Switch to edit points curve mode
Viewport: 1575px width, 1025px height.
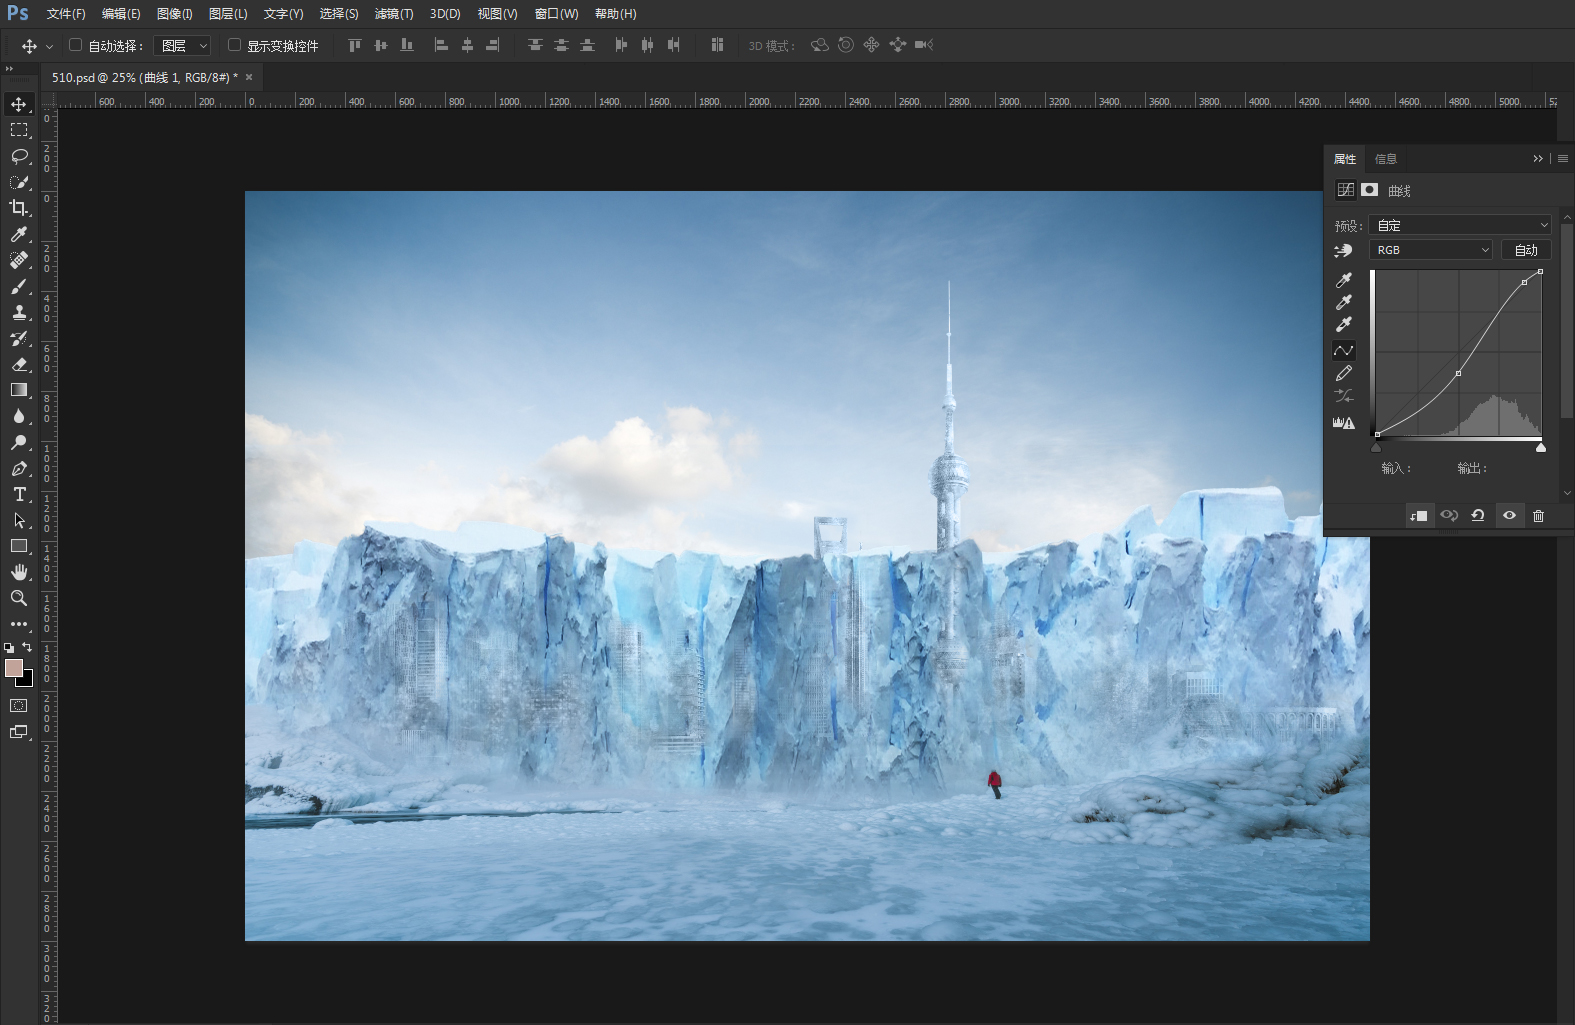(1344, 350)
